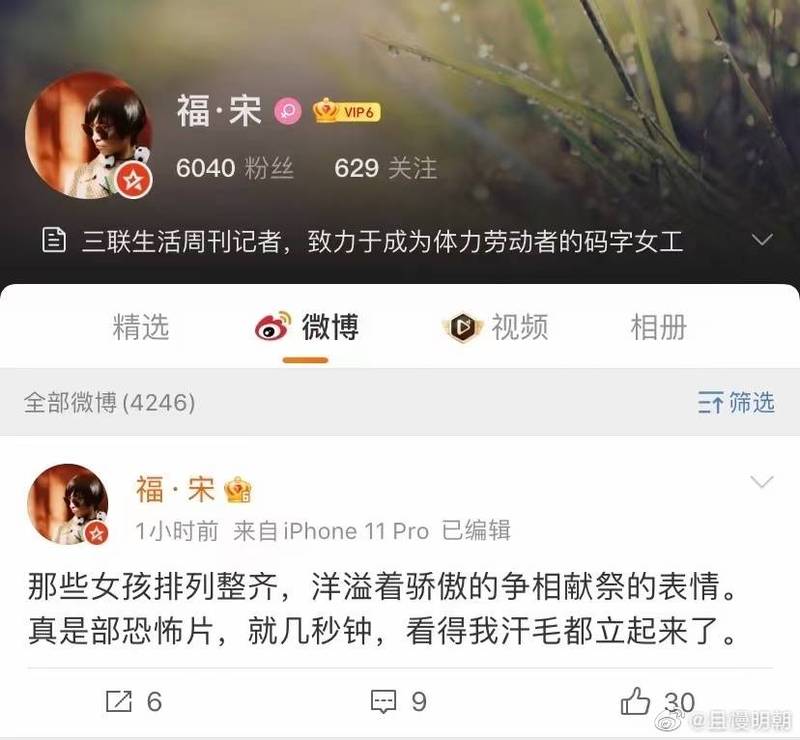Tap the crown badge beside post author name
Image resolution: width=800 pixels, height=740 pixels.
tap(238, 489)
